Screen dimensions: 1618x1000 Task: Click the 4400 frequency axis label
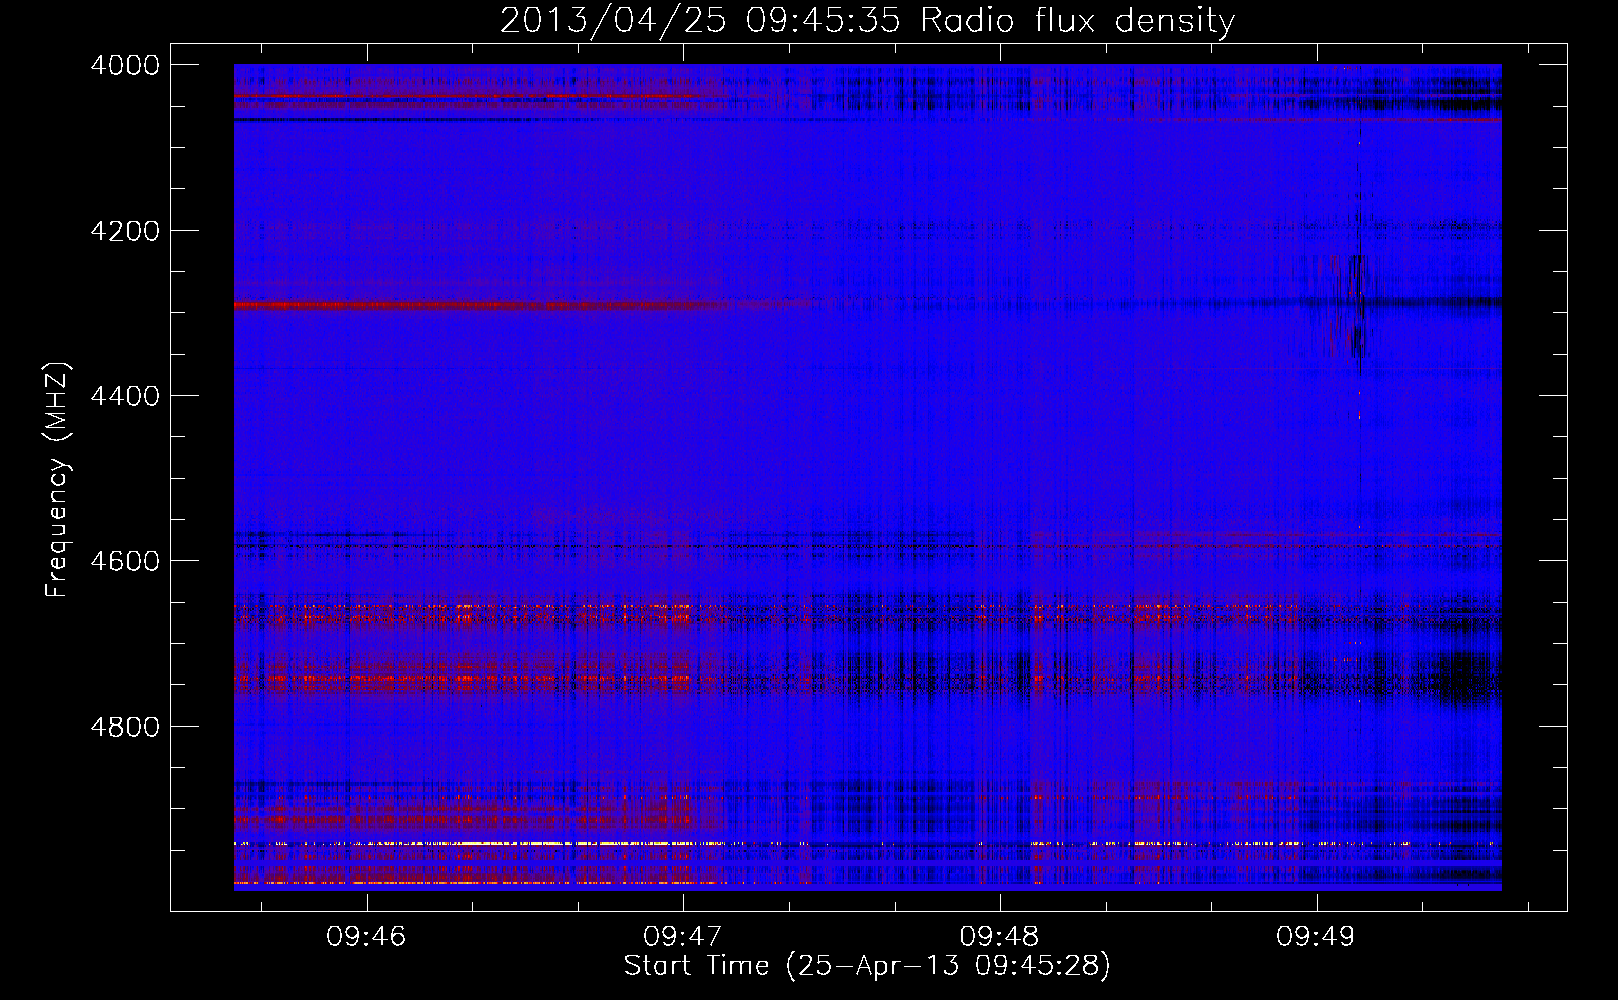(x=125, y=396)
